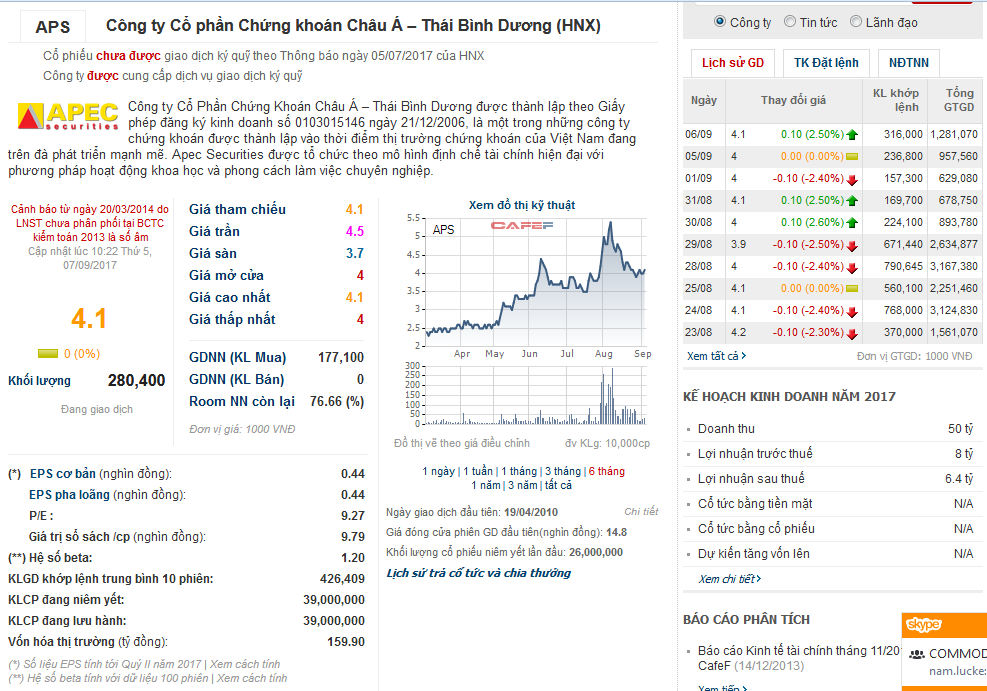Click the red down arrow in 24/08 row
The image size is (987, 691).
tap(852, 312)
